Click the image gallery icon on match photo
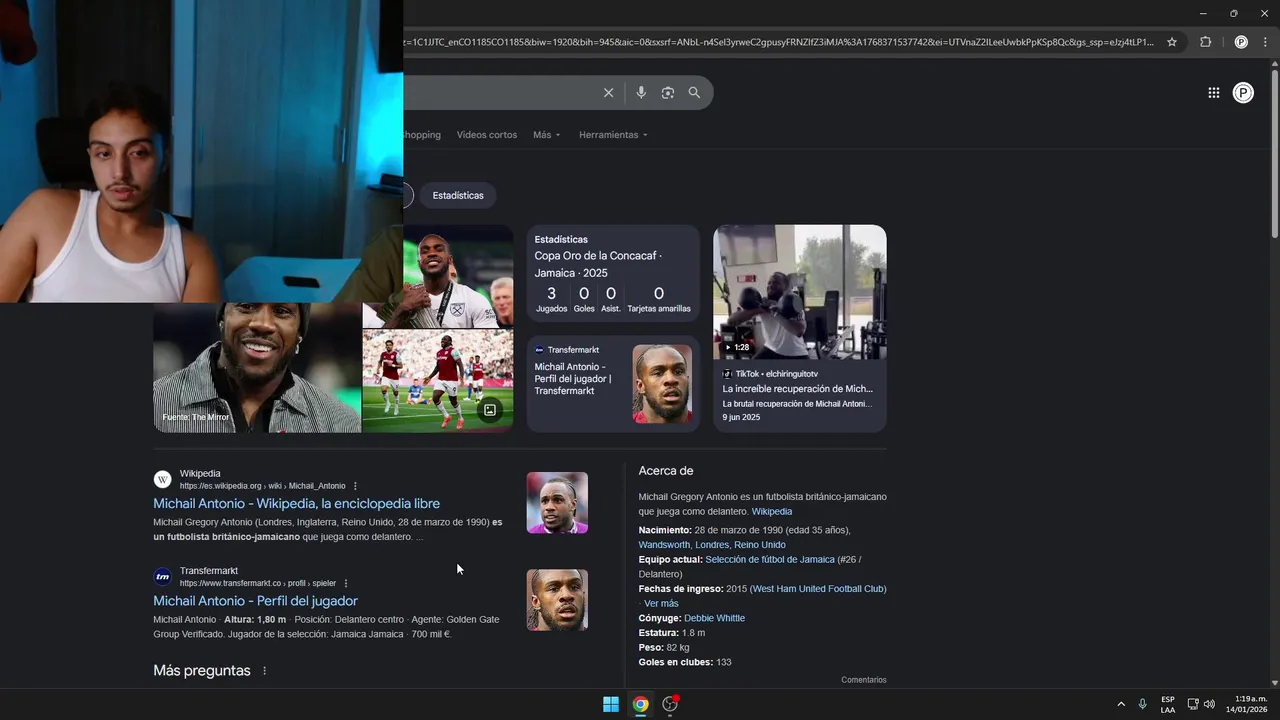 (490, 410)
